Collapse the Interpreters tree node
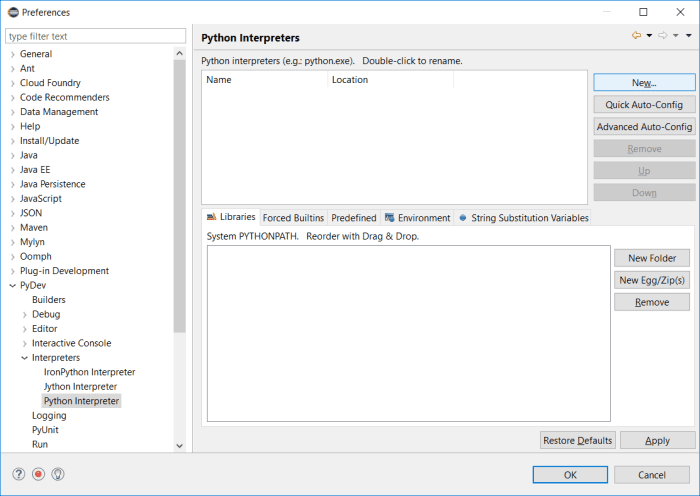The image size is (700, 496). [x=25, y=358]
